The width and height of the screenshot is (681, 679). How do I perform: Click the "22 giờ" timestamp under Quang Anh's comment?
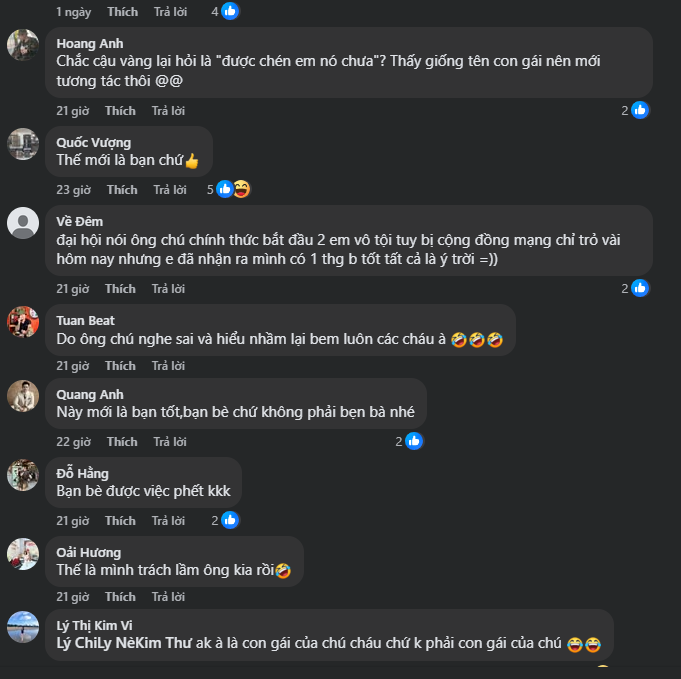tap(73, 442)
